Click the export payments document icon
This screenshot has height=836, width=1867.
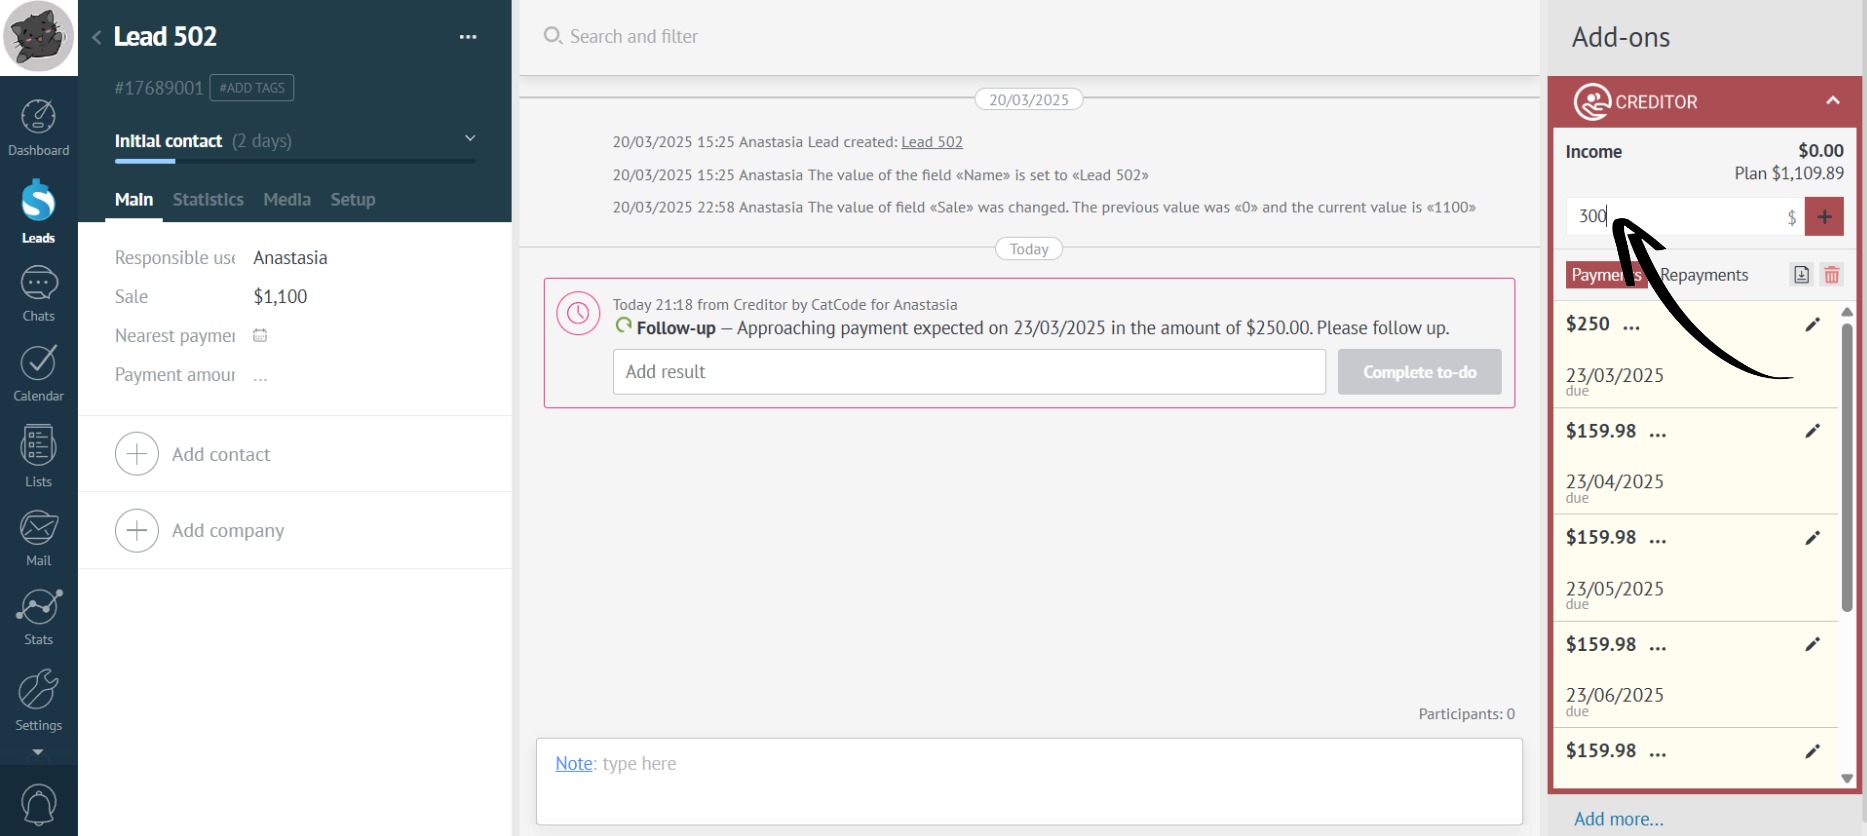(1801, 275)
